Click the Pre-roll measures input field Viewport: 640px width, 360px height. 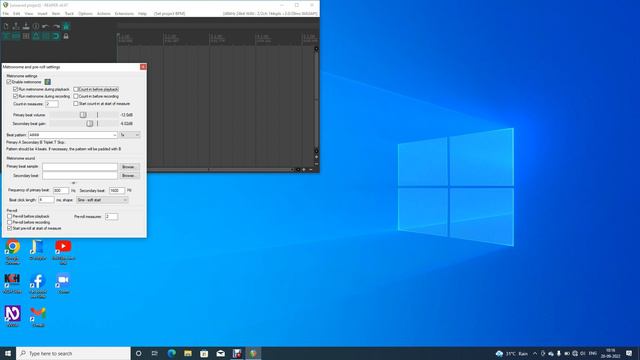pyautogui.click(x=111, y=217)
